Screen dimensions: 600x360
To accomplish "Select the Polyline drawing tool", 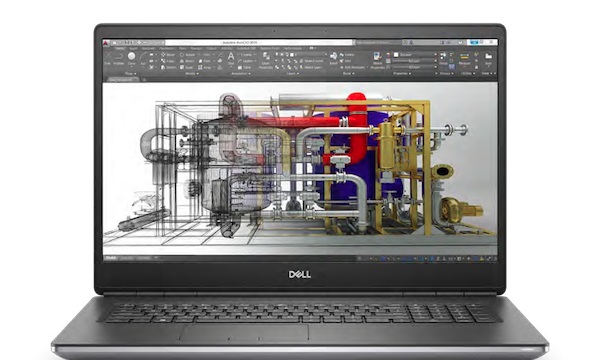I will click(119, 59).
